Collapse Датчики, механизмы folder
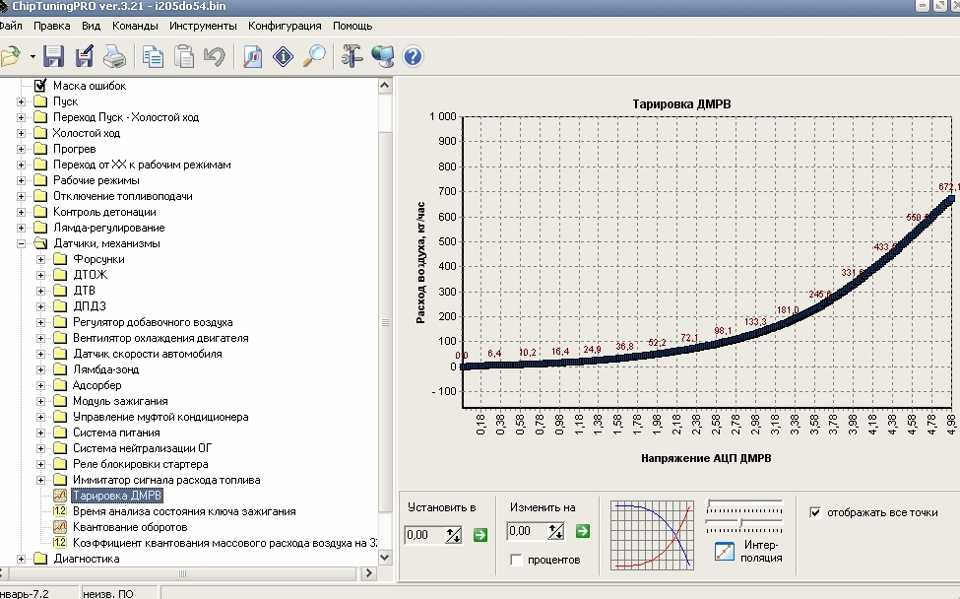The width and height of the screenshot is (960, 599). tap(21, 244)
